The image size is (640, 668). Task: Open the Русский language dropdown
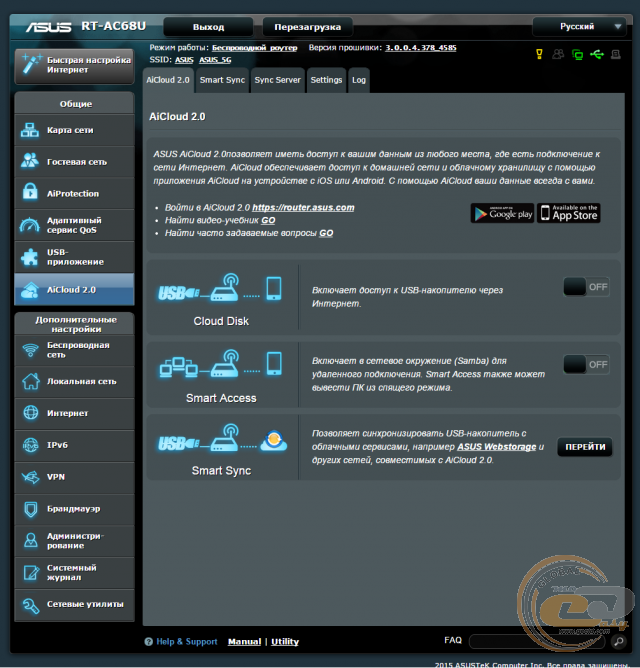579,26
